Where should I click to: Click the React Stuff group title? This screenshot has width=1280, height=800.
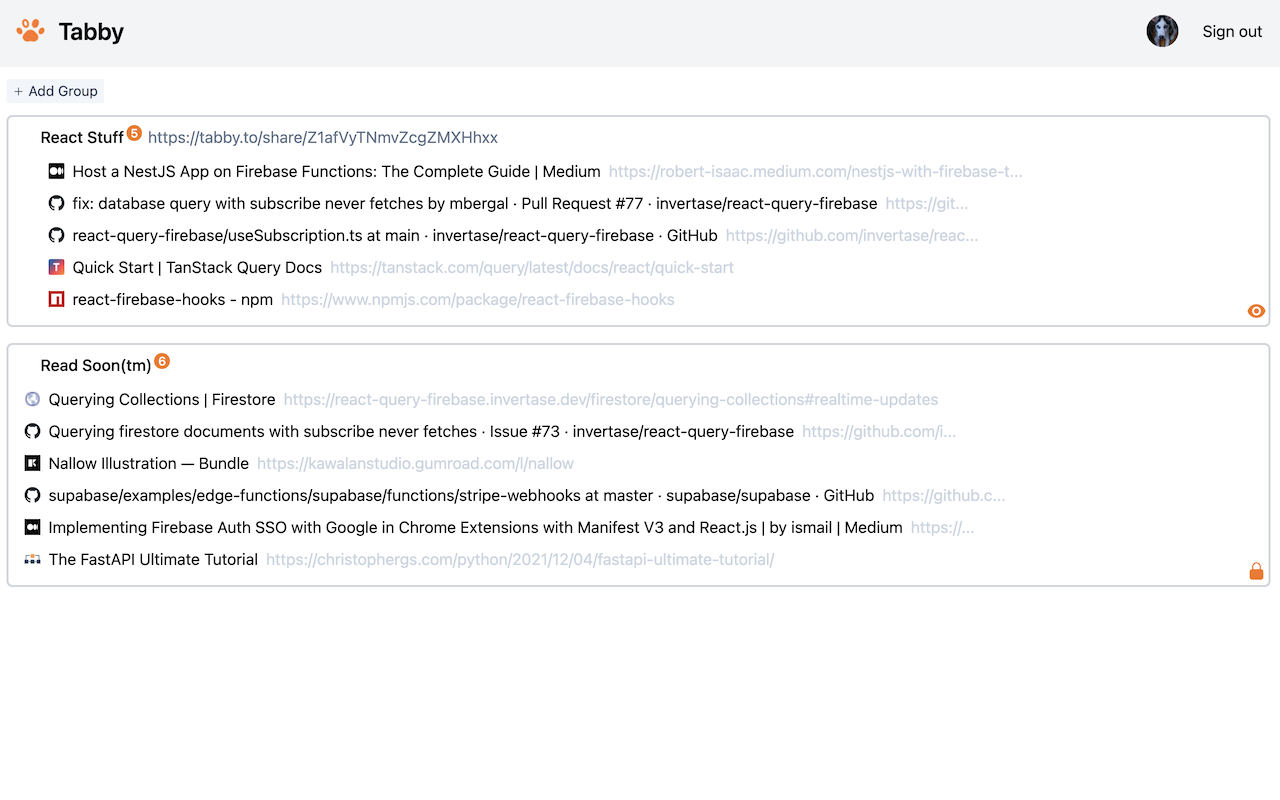[x=82, y=138]
